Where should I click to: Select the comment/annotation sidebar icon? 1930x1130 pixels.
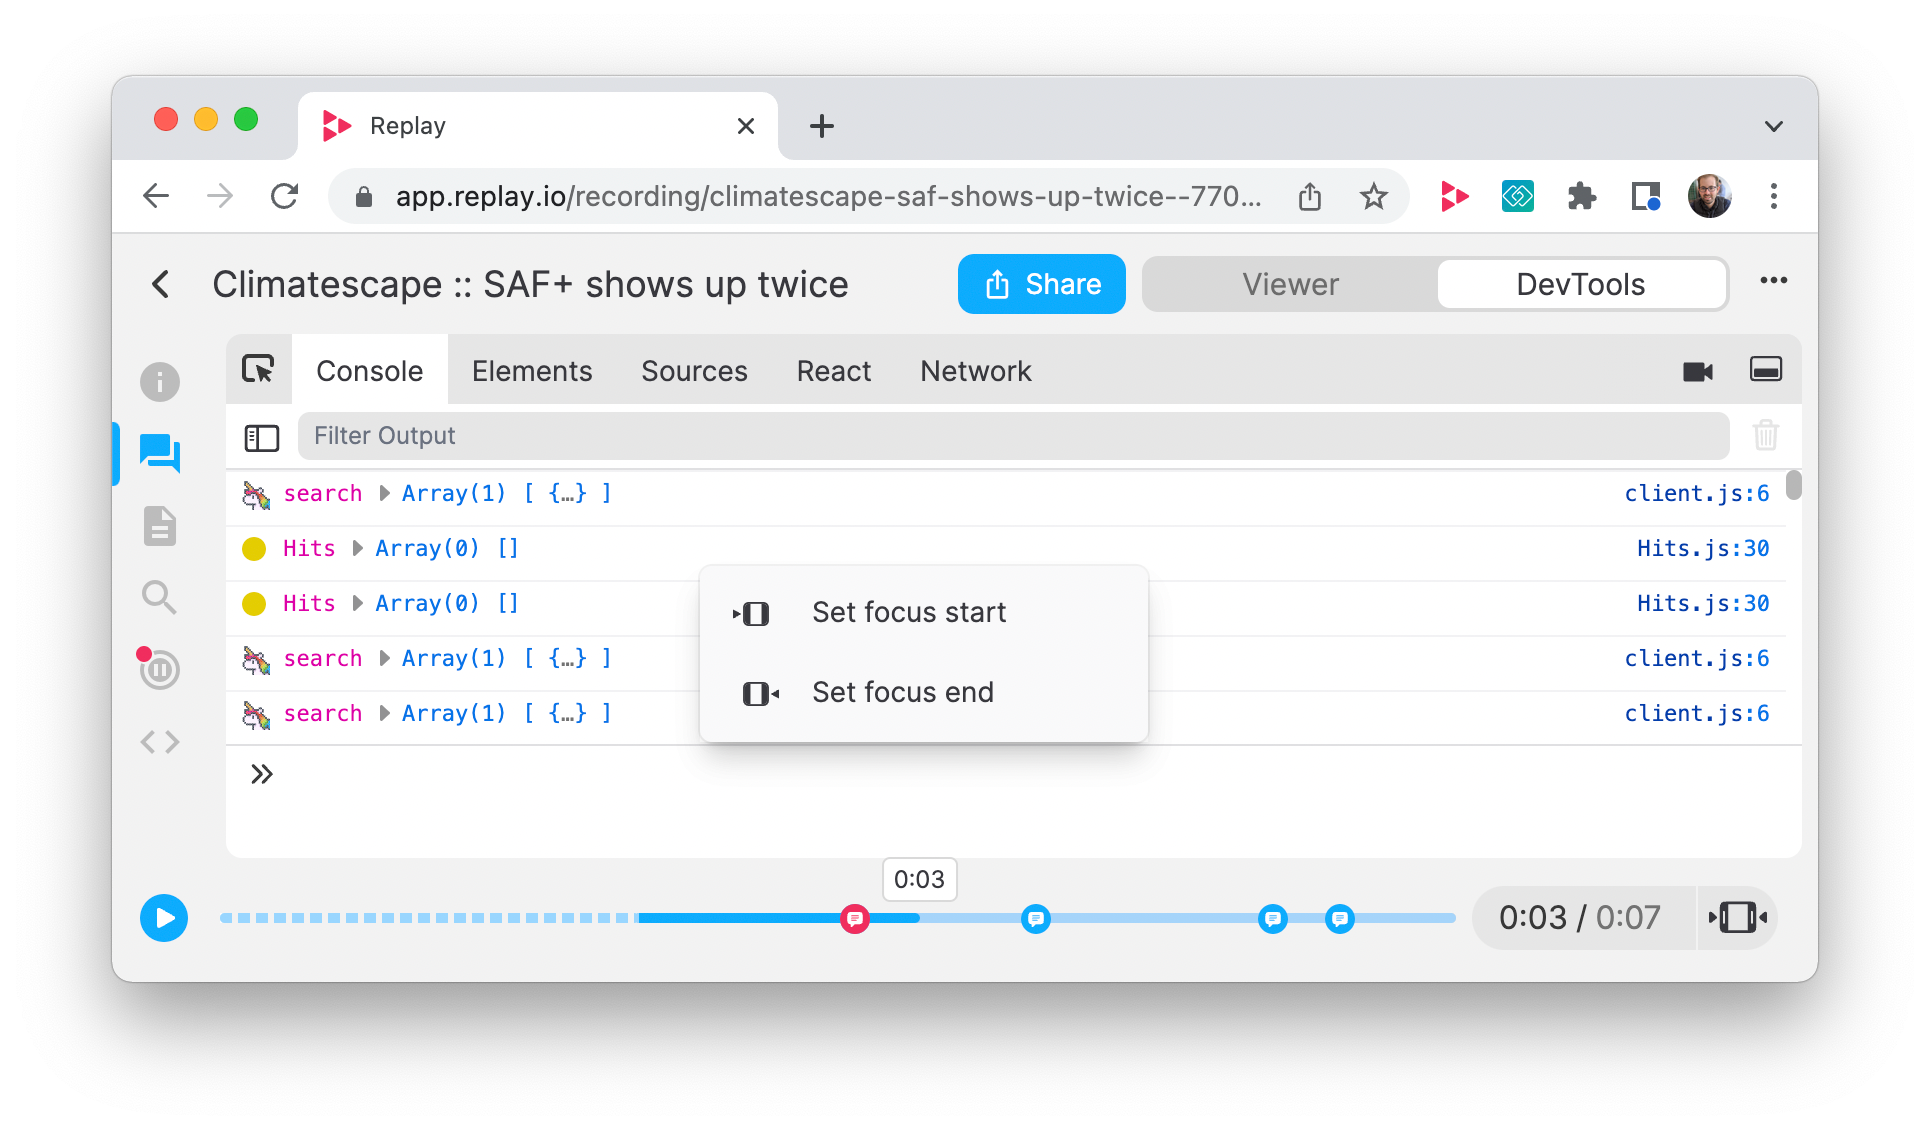click(160, 449)
